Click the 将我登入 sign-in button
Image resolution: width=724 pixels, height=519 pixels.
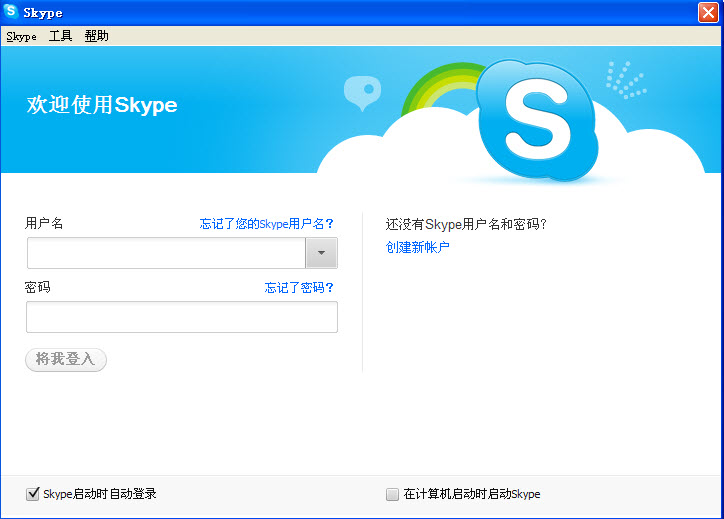click(x=66, y=359)
